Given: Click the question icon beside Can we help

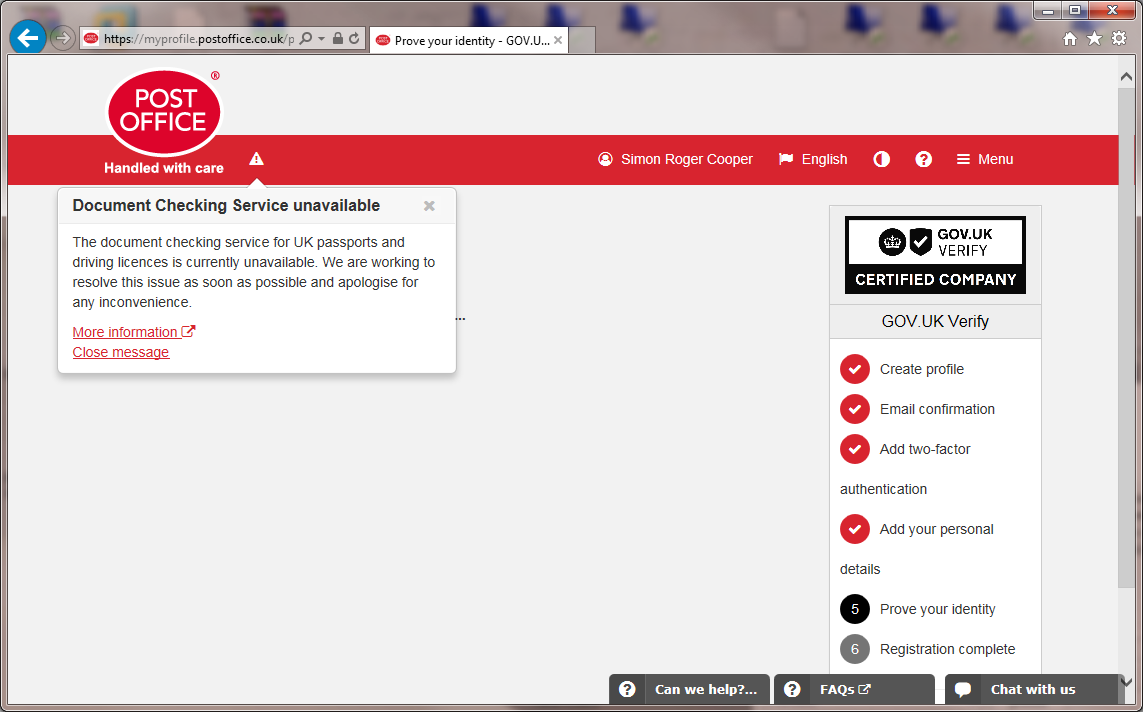Looking at the screenshot, I should point(627,689).
